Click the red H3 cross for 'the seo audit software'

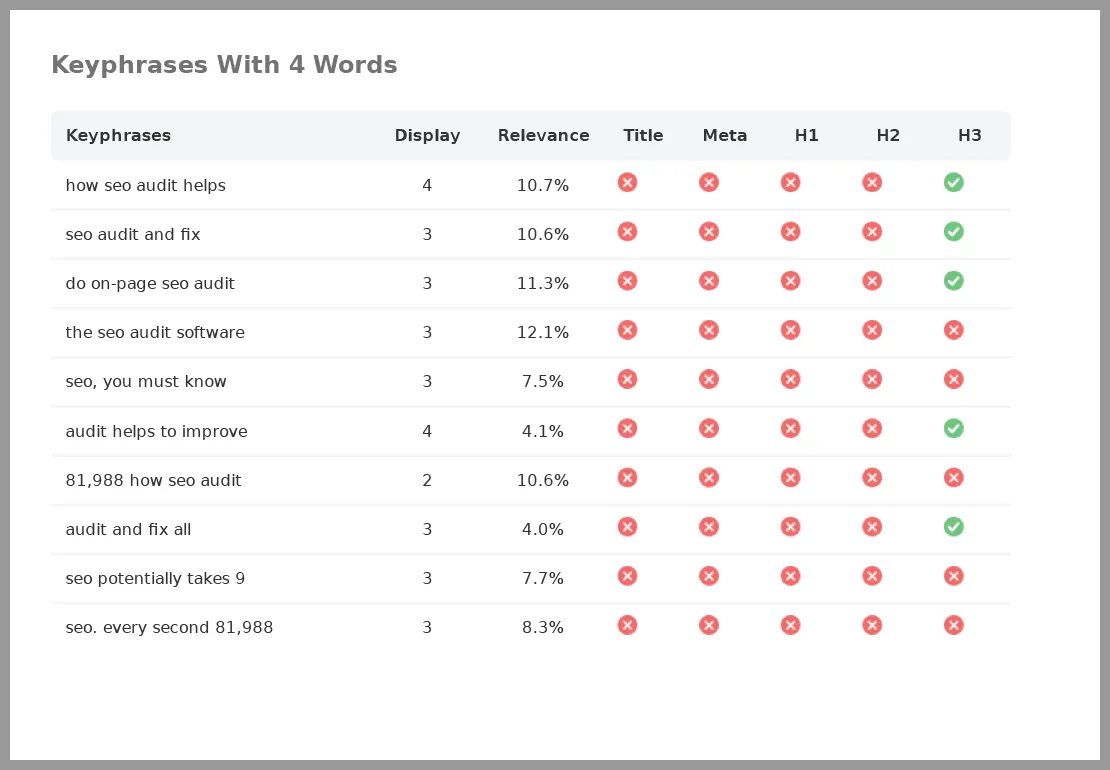pos(954,330)
